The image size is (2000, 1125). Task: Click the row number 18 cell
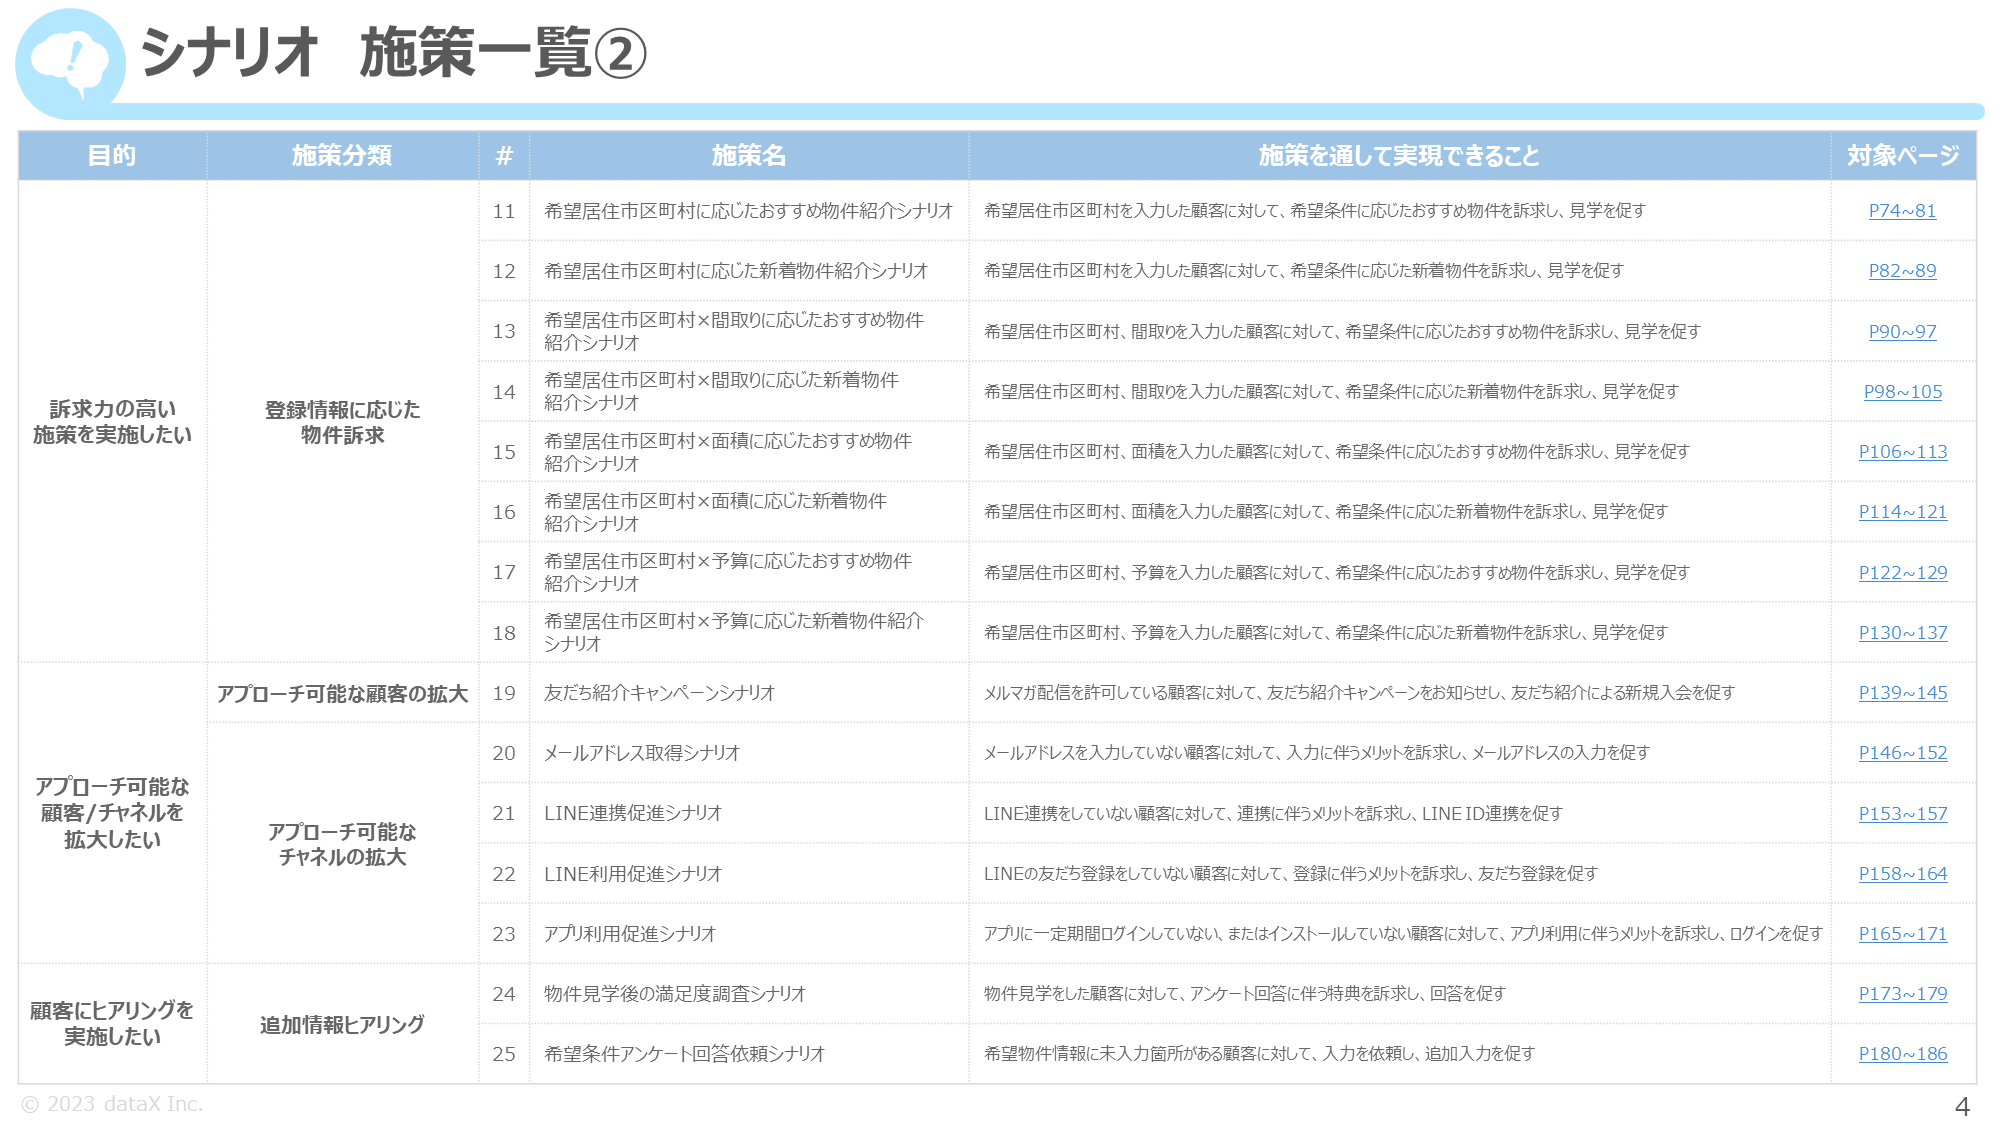504,633
